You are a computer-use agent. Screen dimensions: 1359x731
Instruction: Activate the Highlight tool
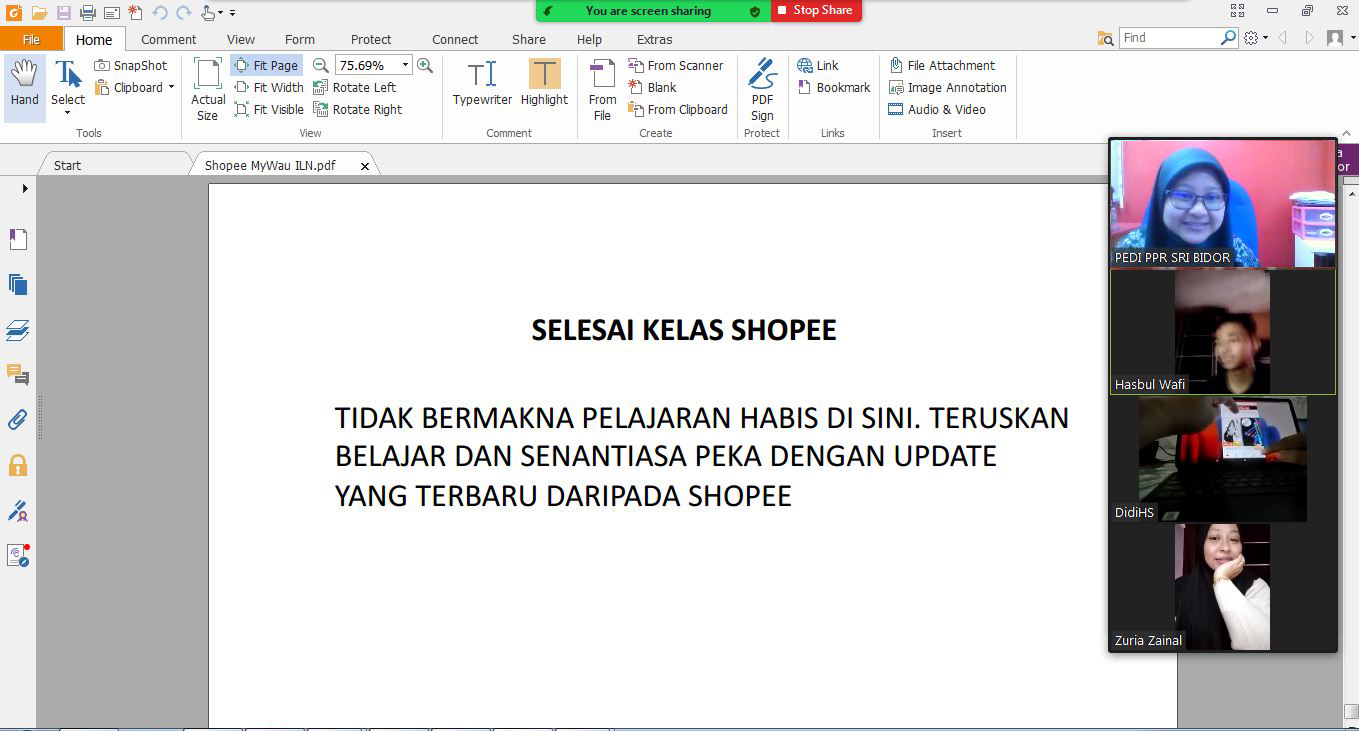tap(544, 83)
